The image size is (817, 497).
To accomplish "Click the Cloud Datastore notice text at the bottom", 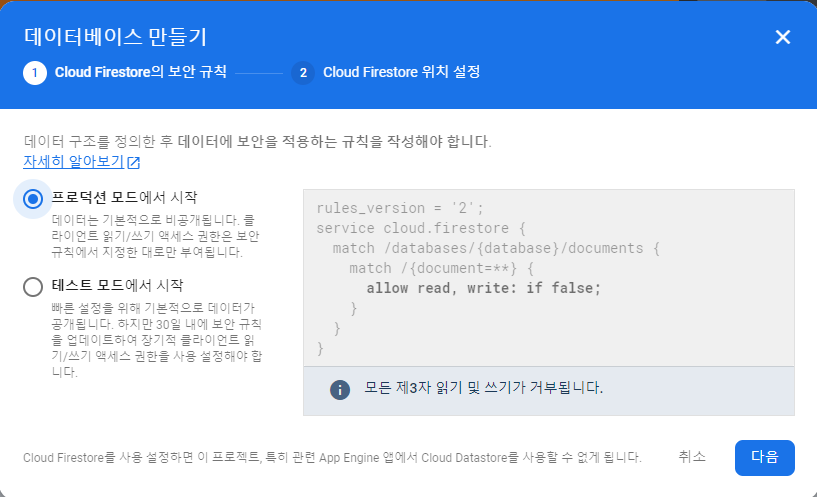I will coord(332,457).
